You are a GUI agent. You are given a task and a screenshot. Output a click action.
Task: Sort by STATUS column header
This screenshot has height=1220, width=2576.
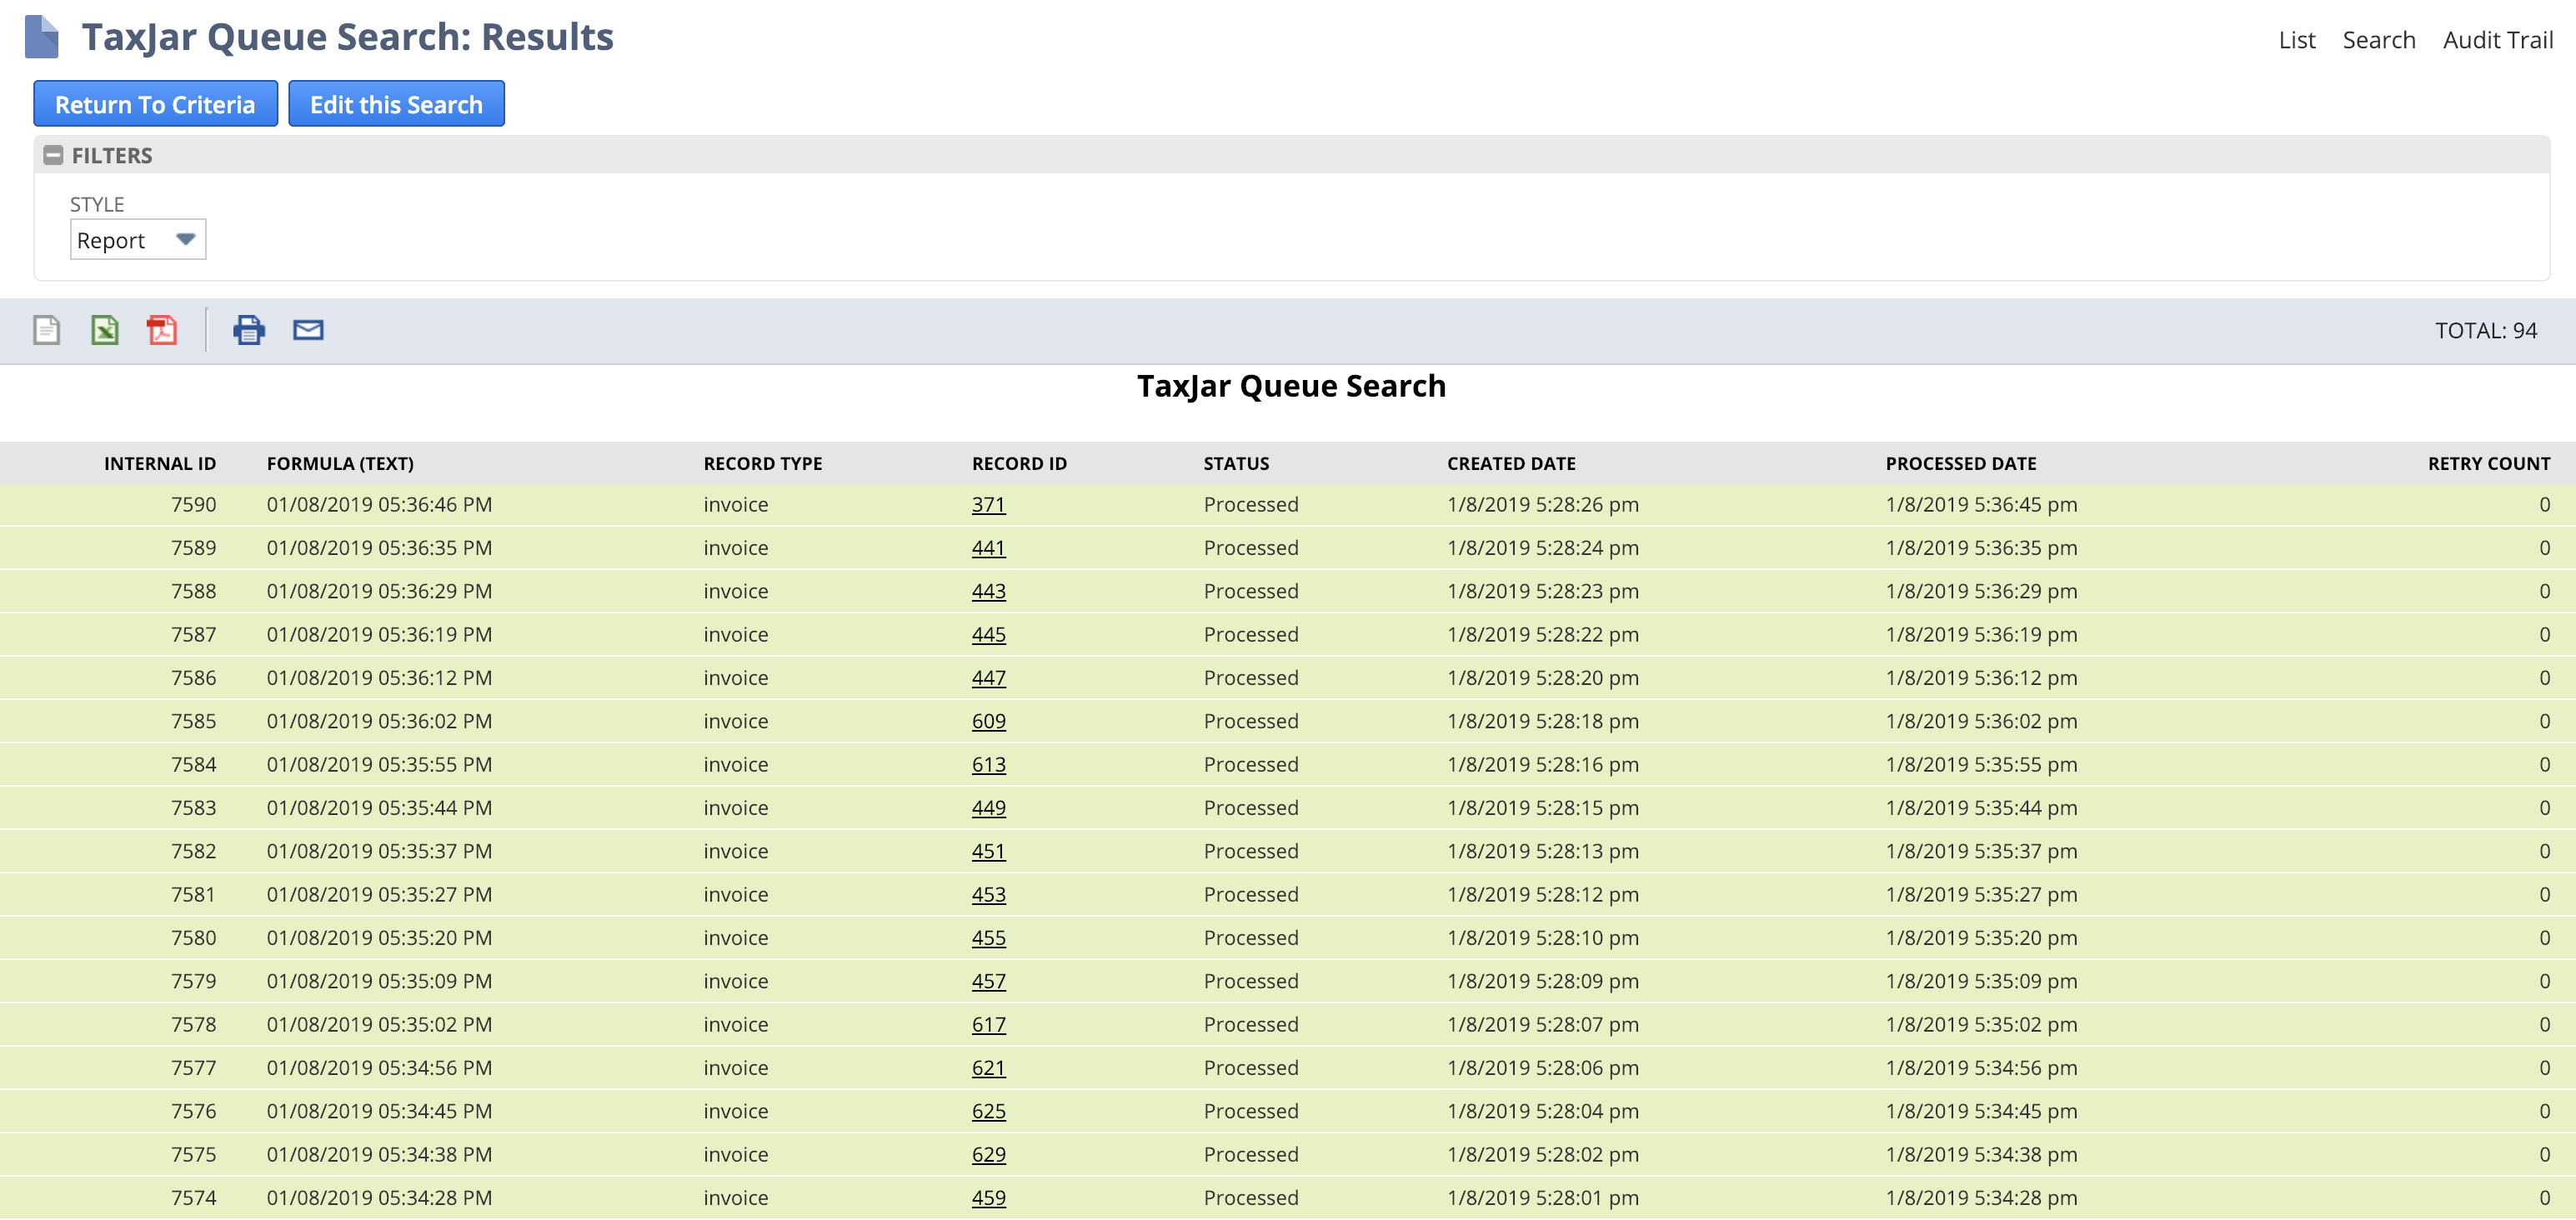1236,463
